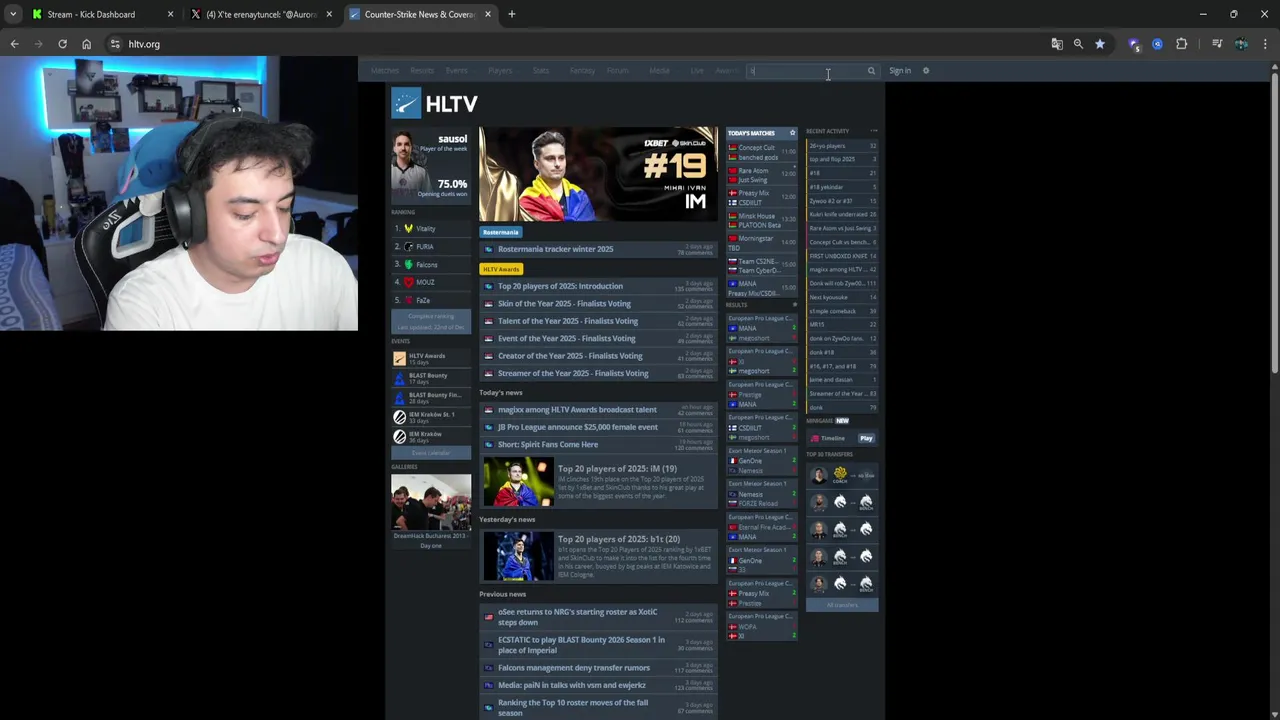This screenshot has width=1280, height=720.
Task: Open 'Falcons management deny transfer rumors' article
Action: pyautogui.click(x=599, y=668)
